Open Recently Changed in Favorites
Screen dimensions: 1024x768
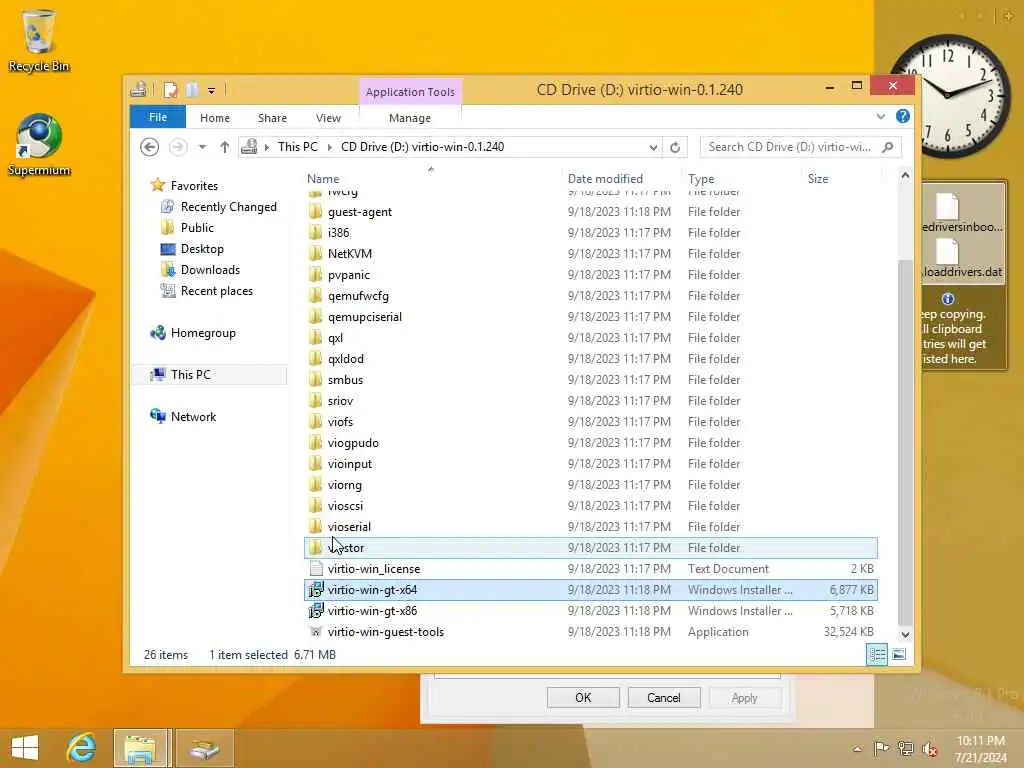(229, 207)
